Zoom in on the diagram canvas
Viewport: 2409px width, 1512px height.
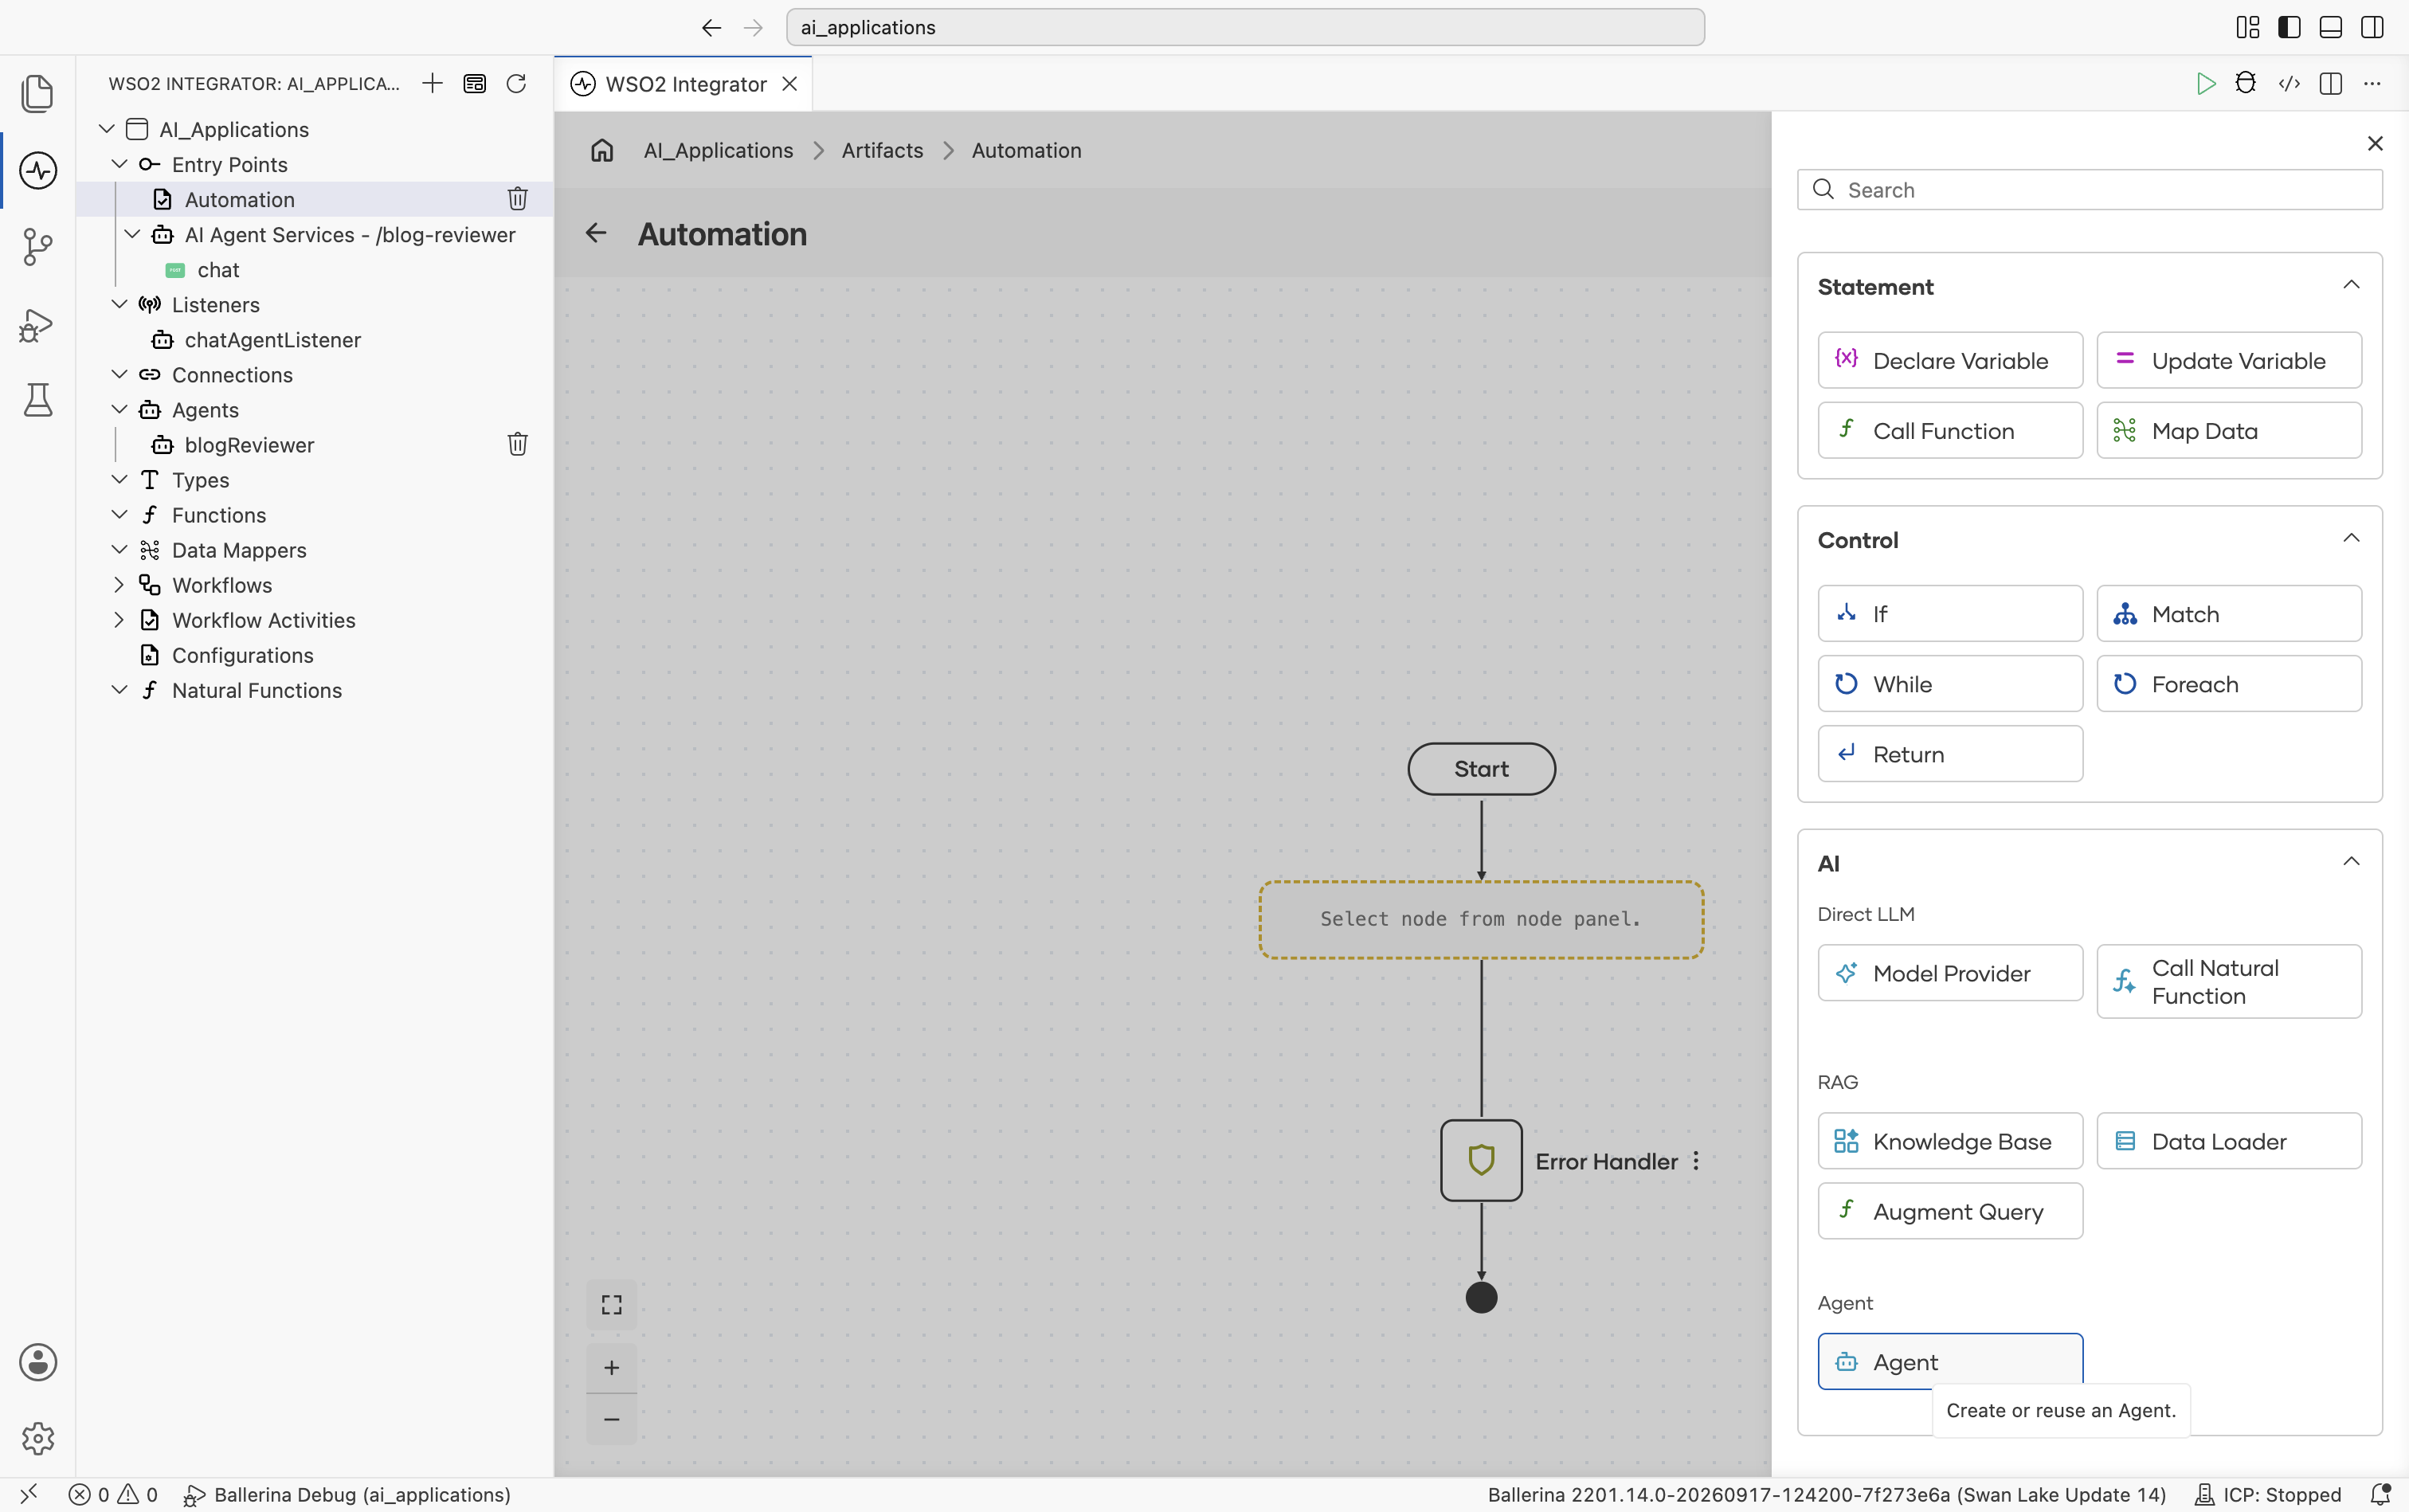612,1367
